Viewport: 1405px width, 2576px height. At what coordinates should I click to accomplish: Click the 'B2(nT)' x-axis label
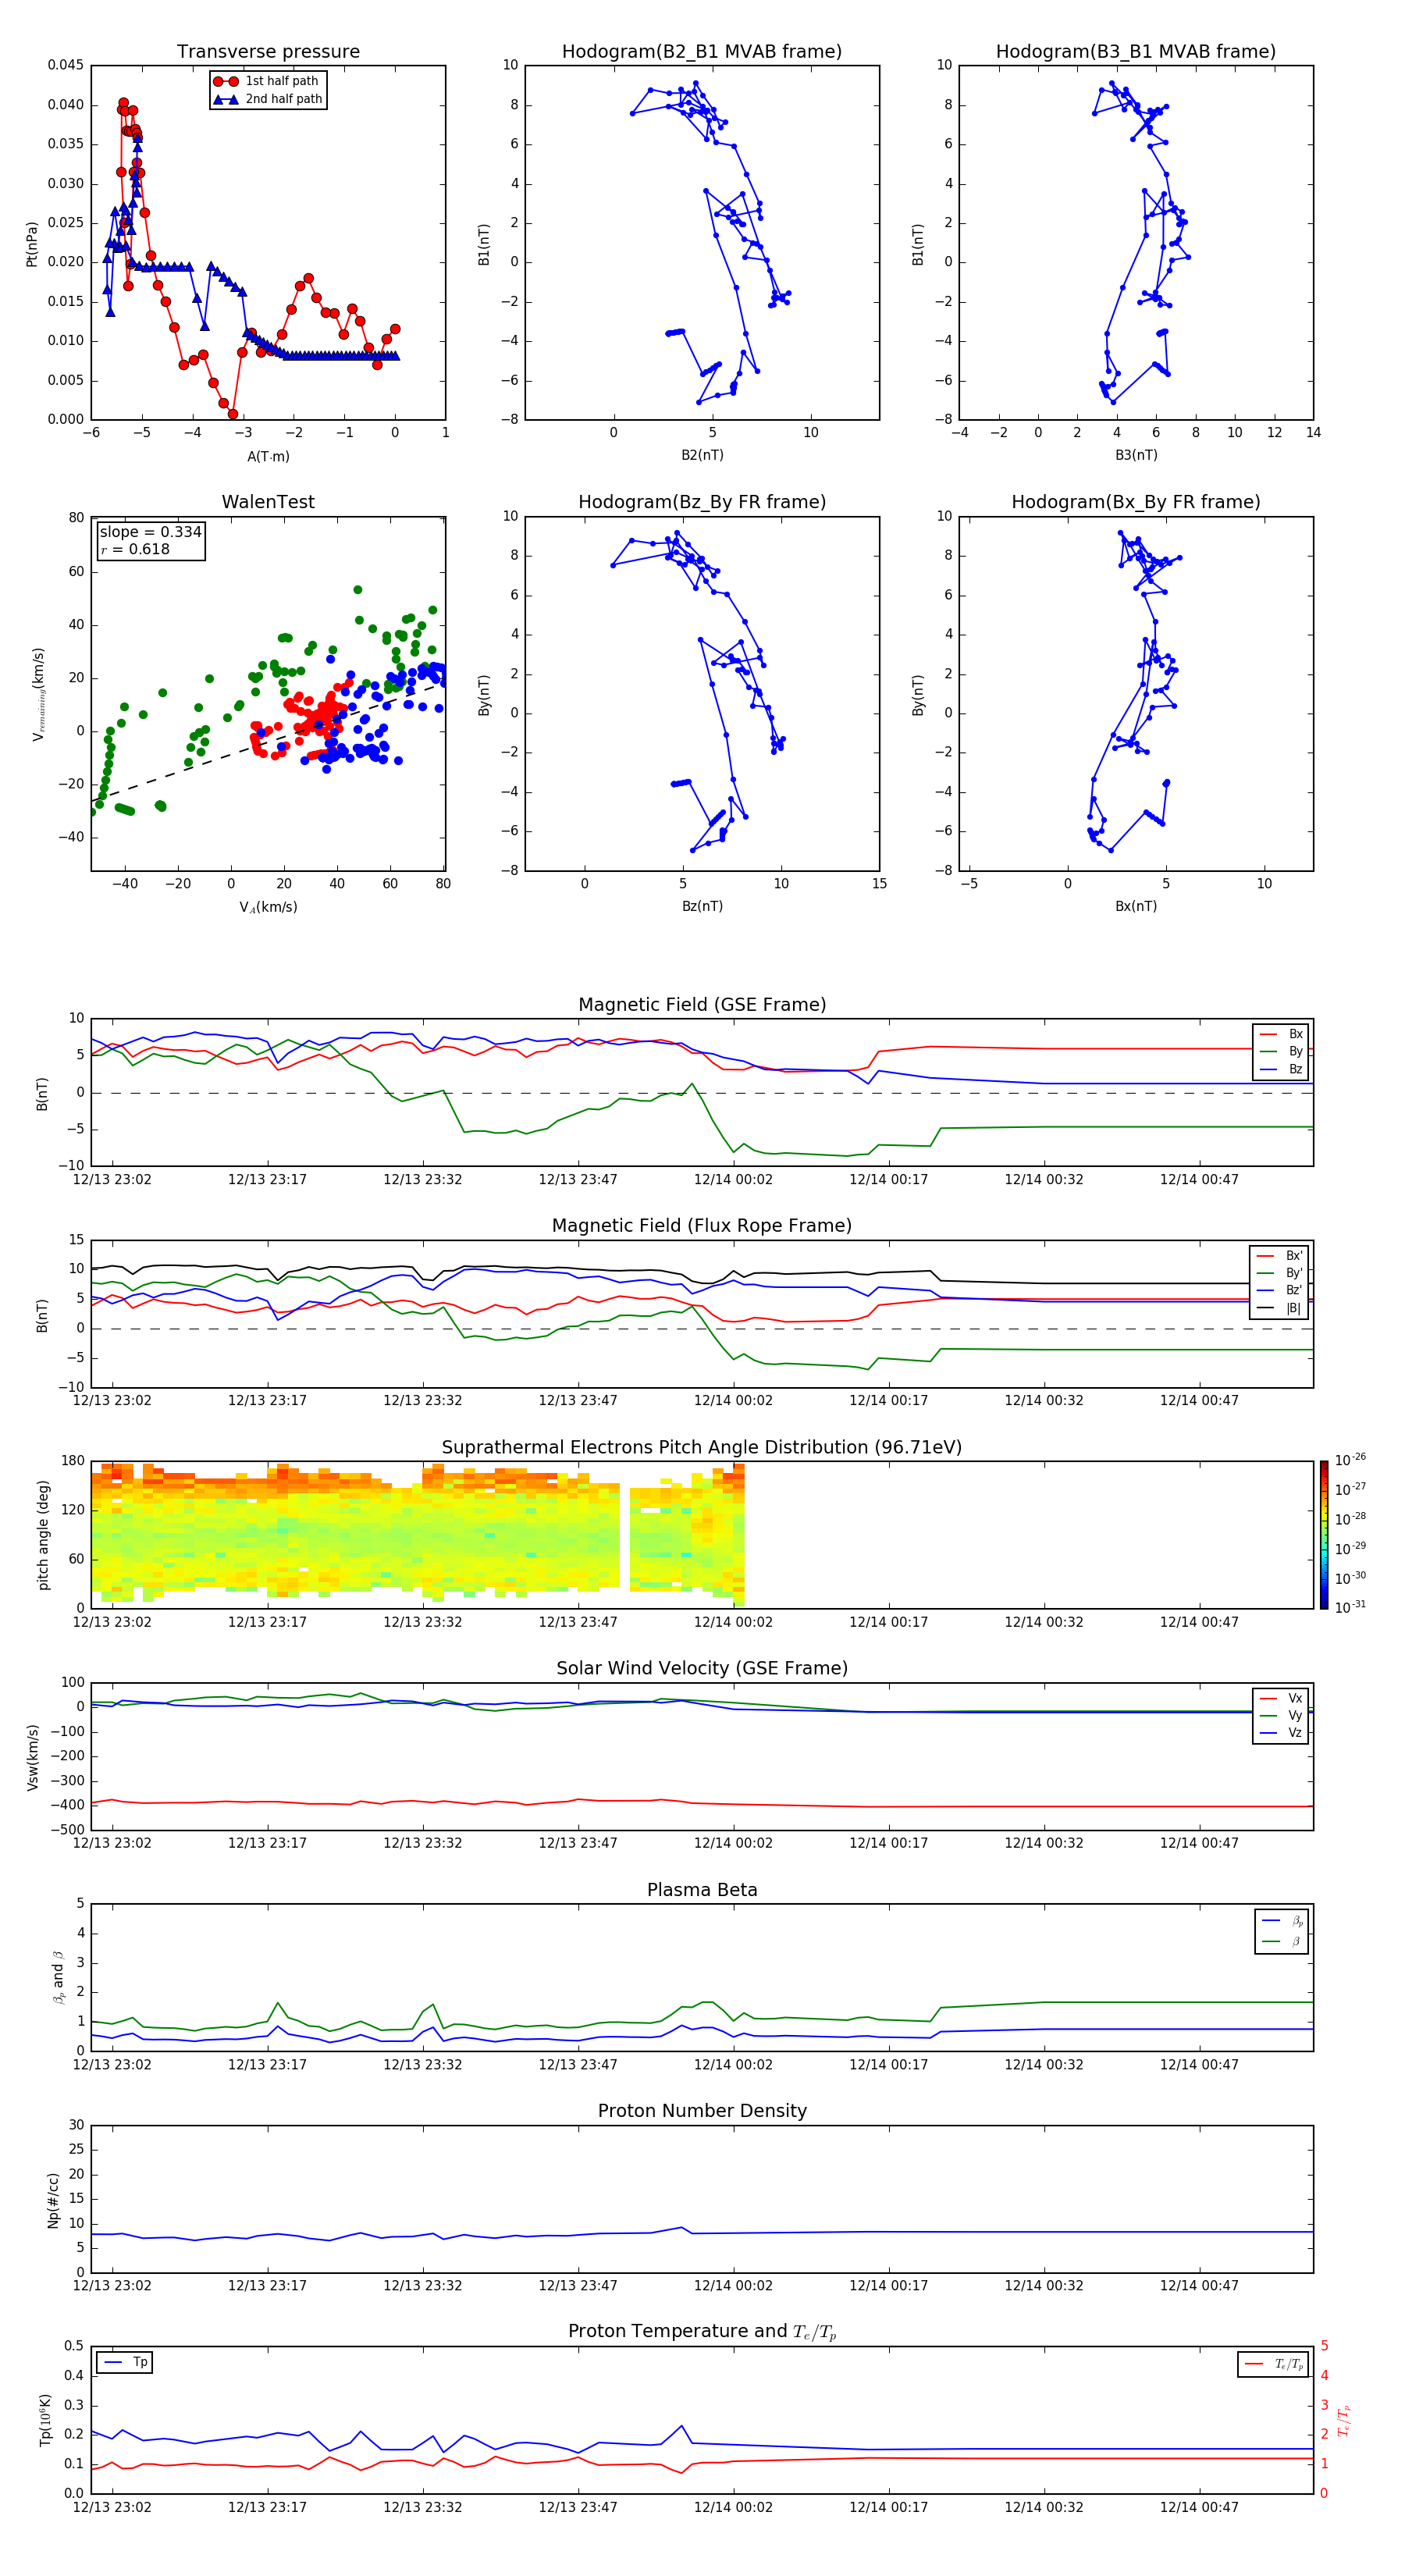(x=702, y=455)
